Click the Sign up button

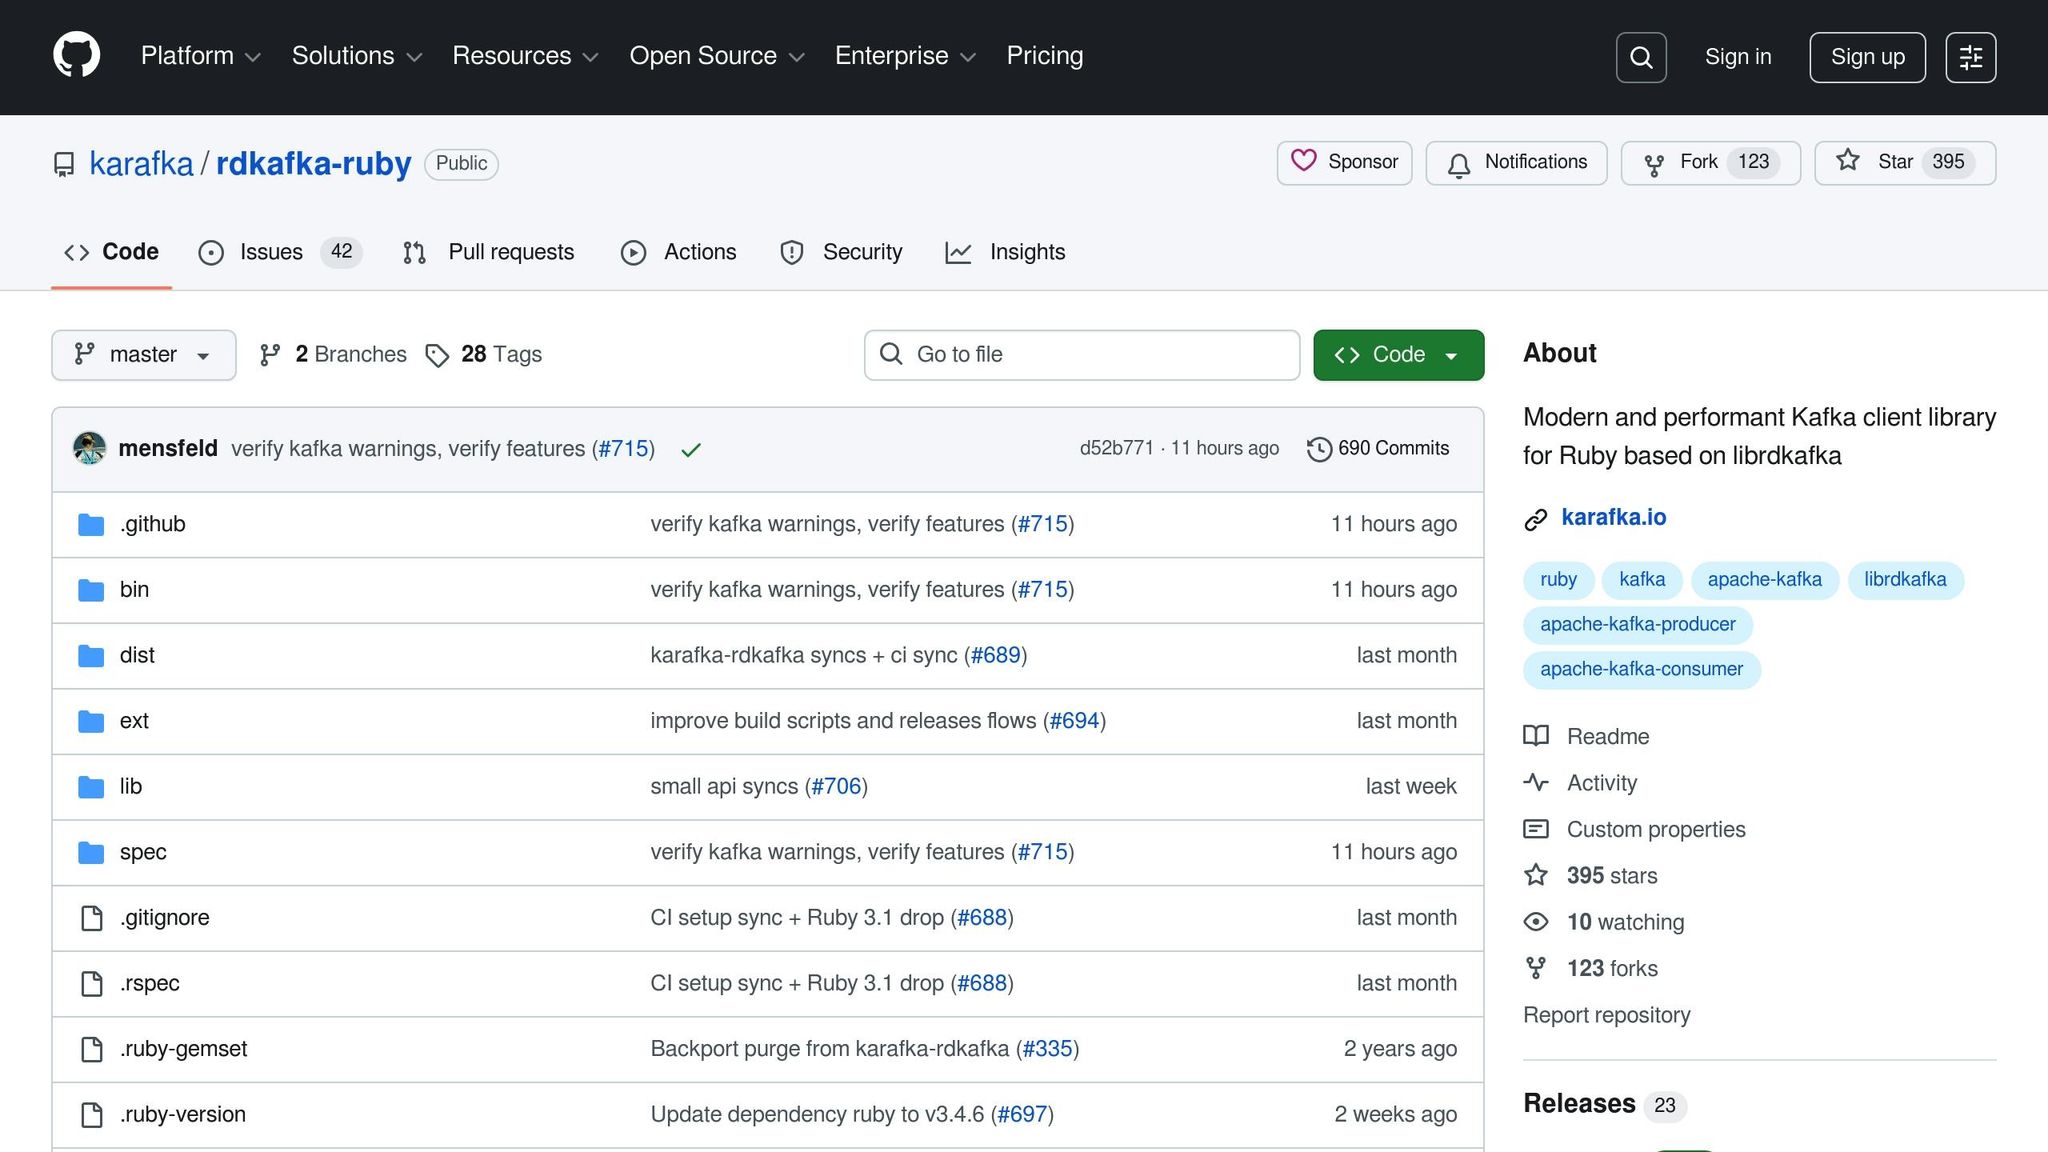click(x=1867, y=57)
